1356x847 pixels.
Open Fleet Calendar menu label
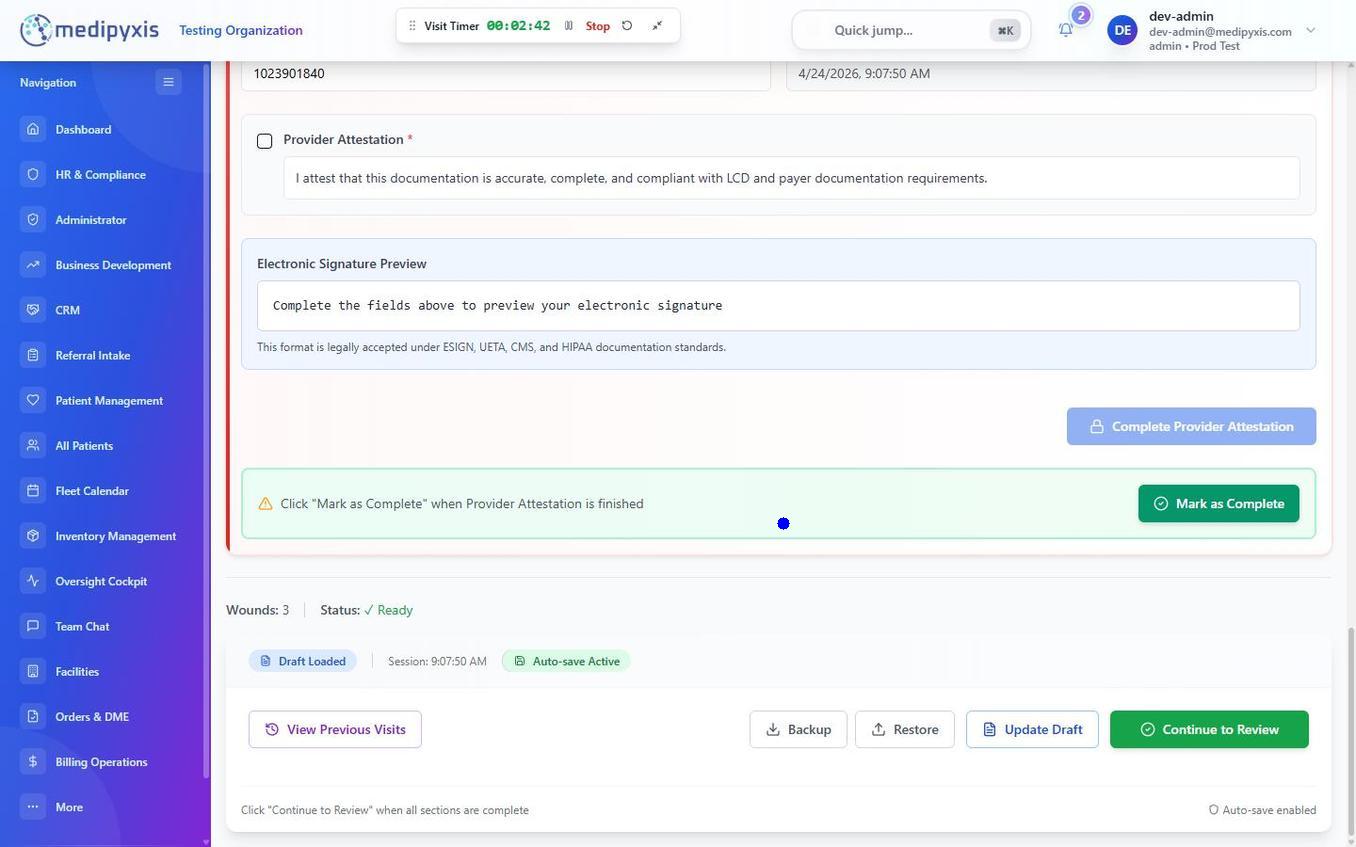[92, 491]
